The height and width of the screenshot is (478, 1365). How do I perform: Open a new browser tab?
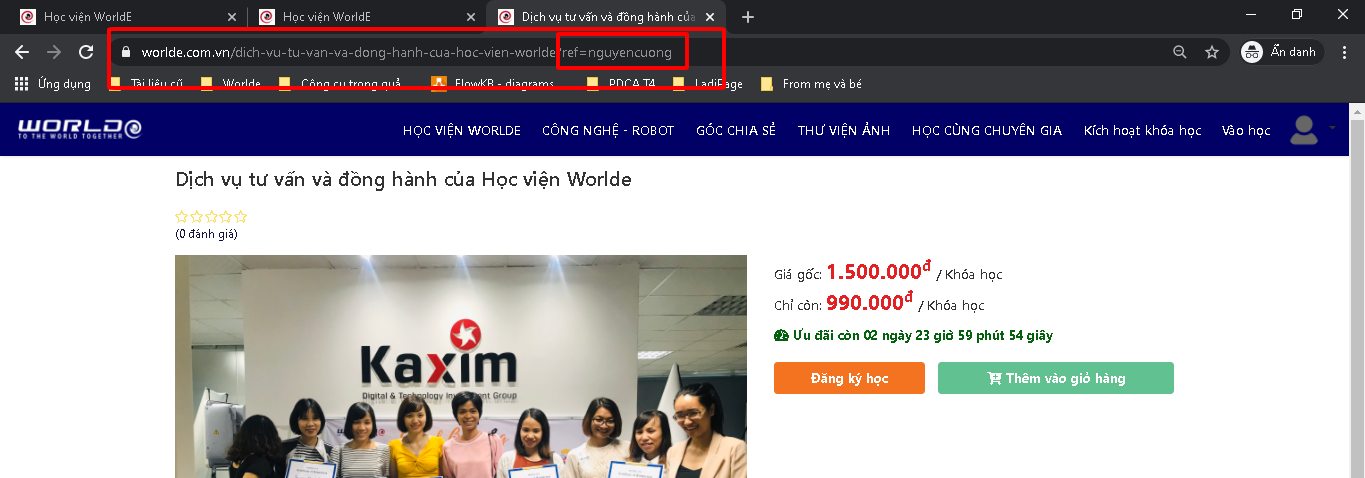pyautogui.click(x=748, y=17)
